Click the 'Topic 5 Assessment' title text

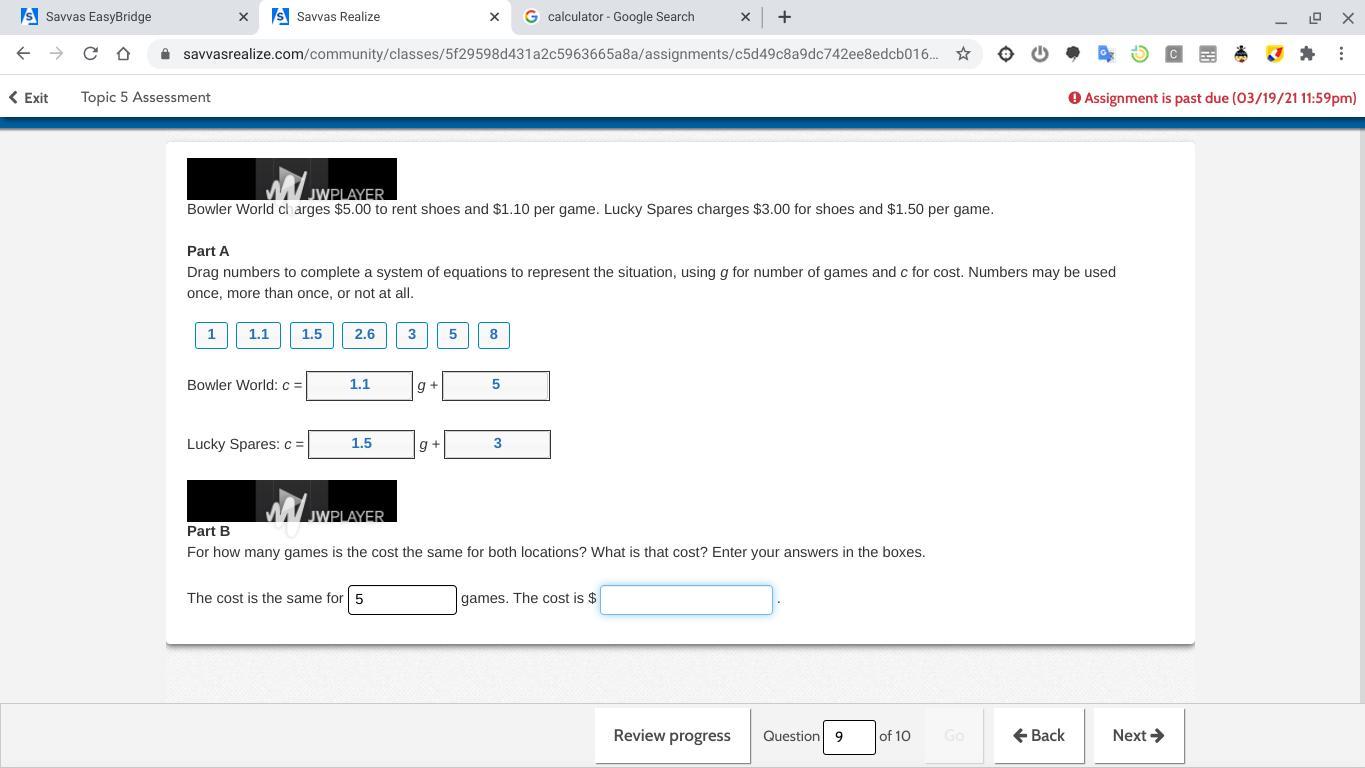(x=146, y=97)
